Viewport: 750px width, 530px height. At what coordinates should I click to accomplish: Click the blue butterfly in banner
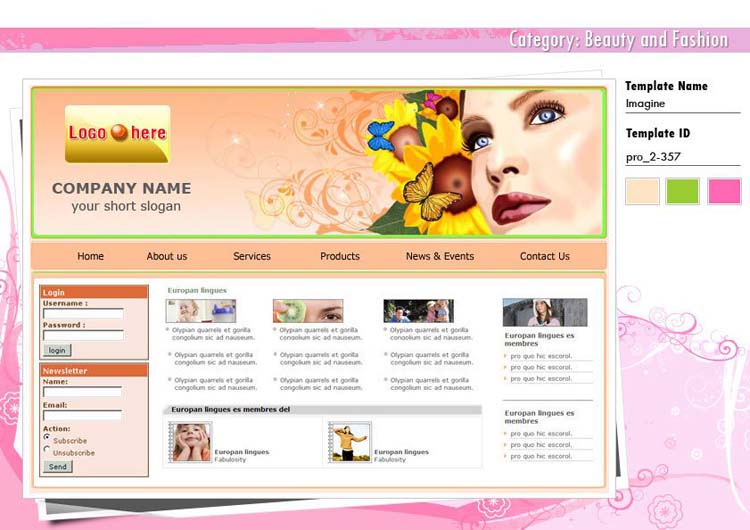click(x=381, y=136)
